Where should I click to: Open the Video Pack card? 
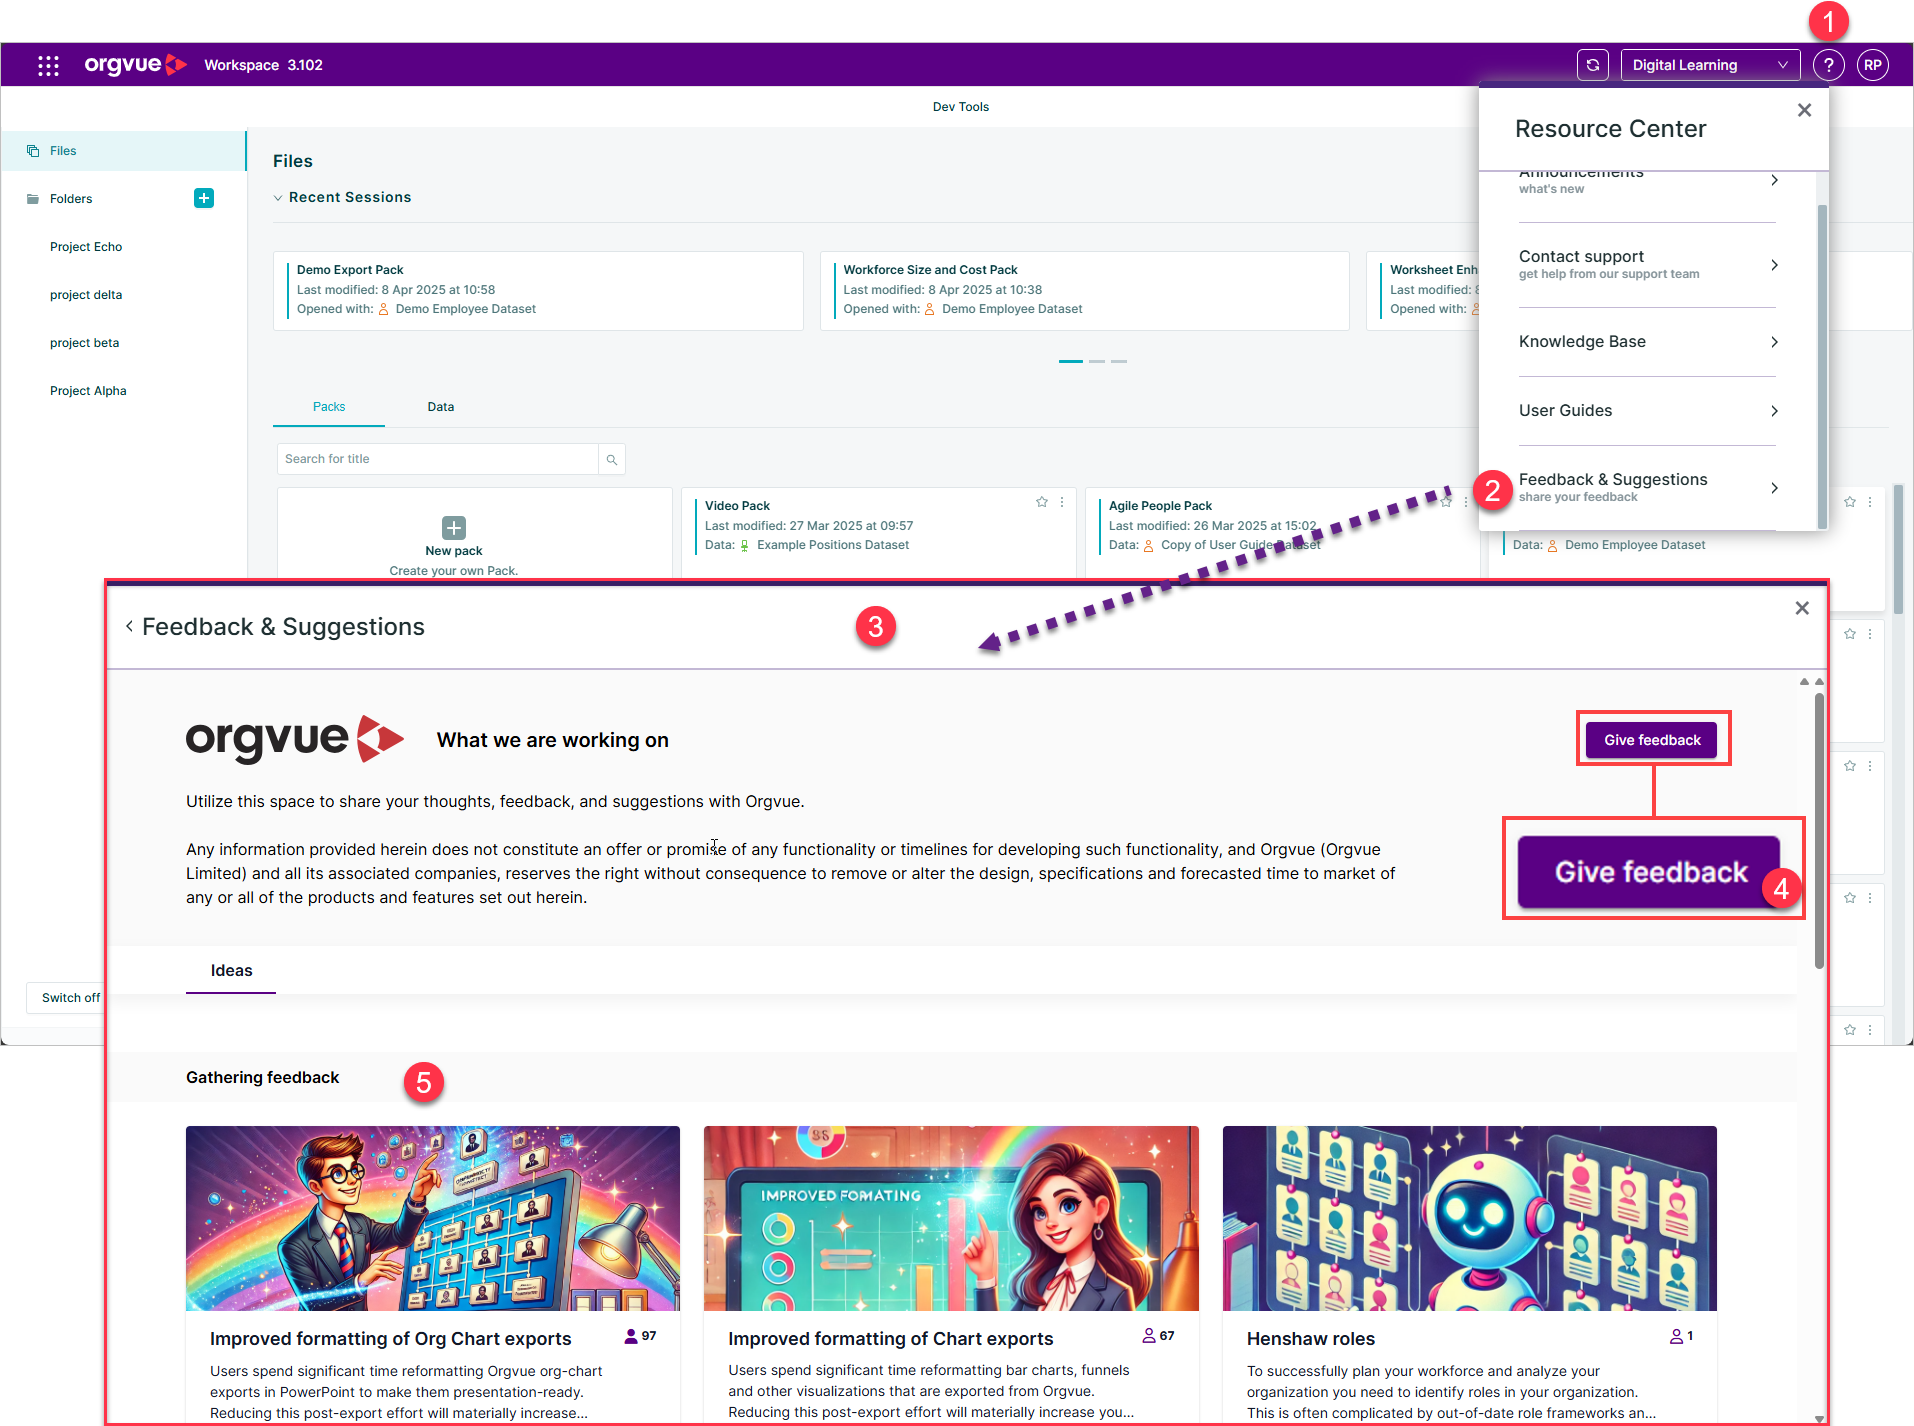click(x=878, y=531)
